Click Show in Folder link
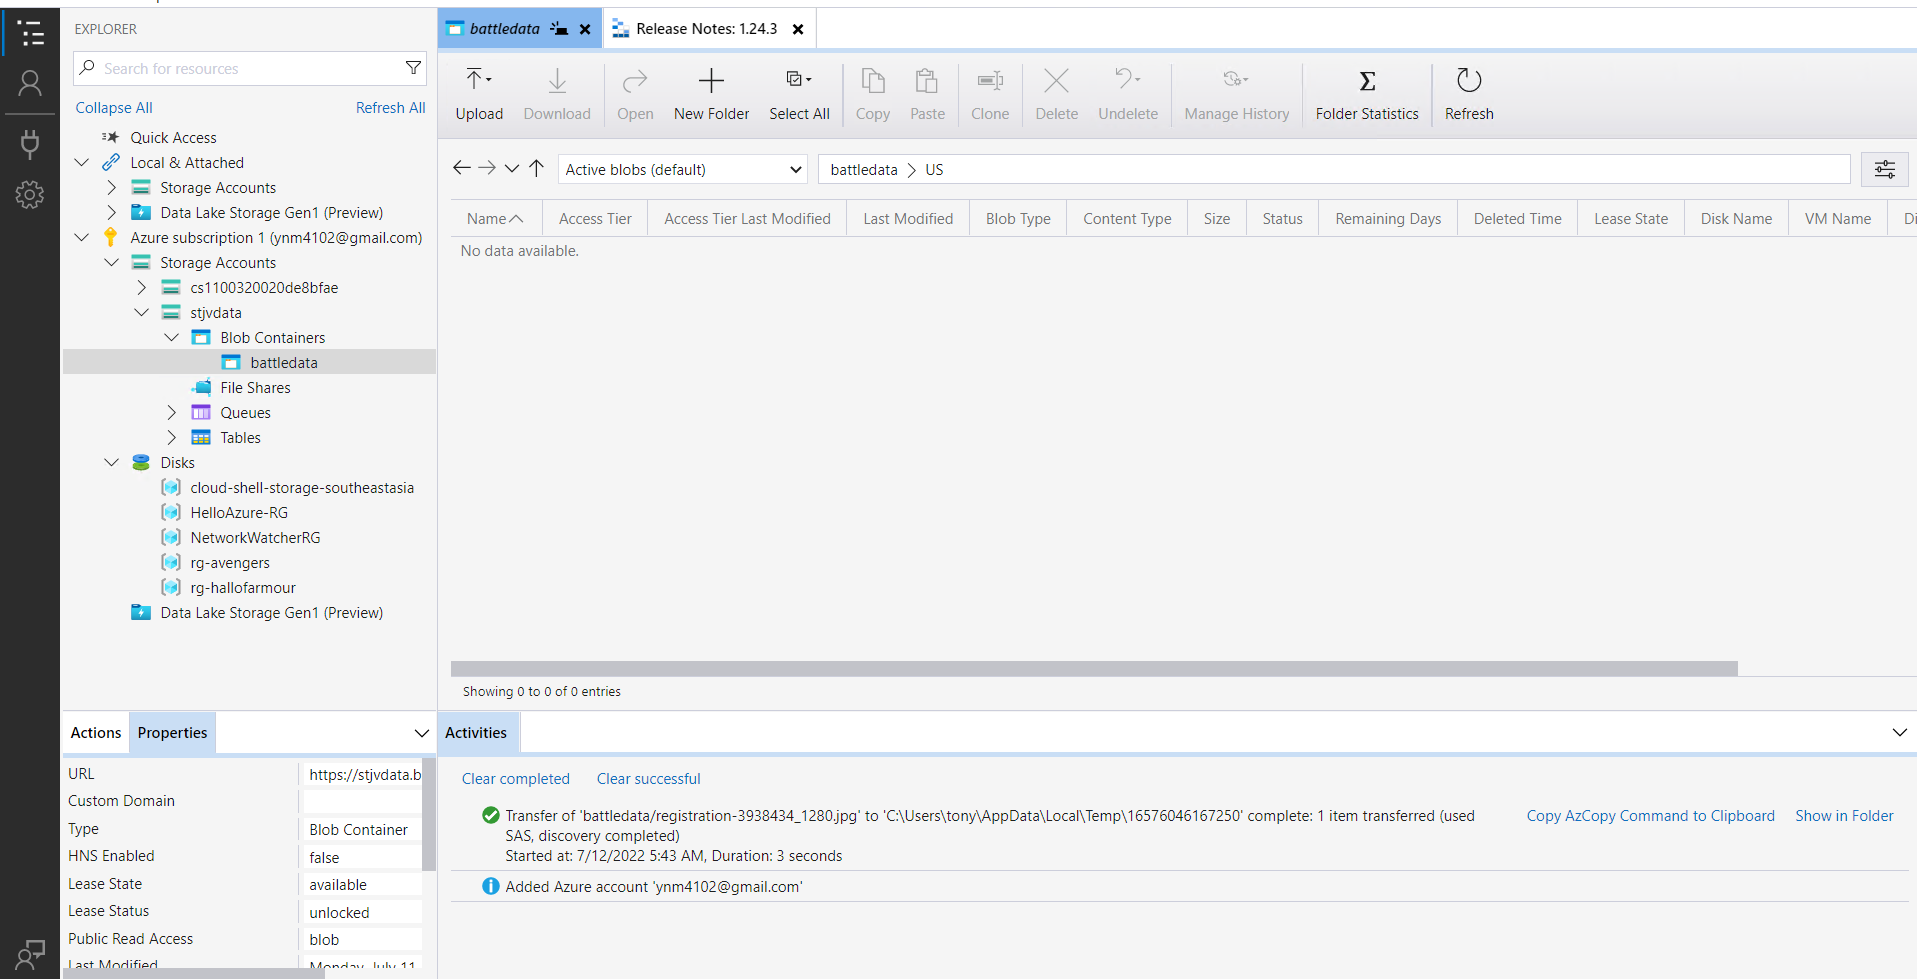Viewport: 1917px width, 979px height. tap(1844, 816)
